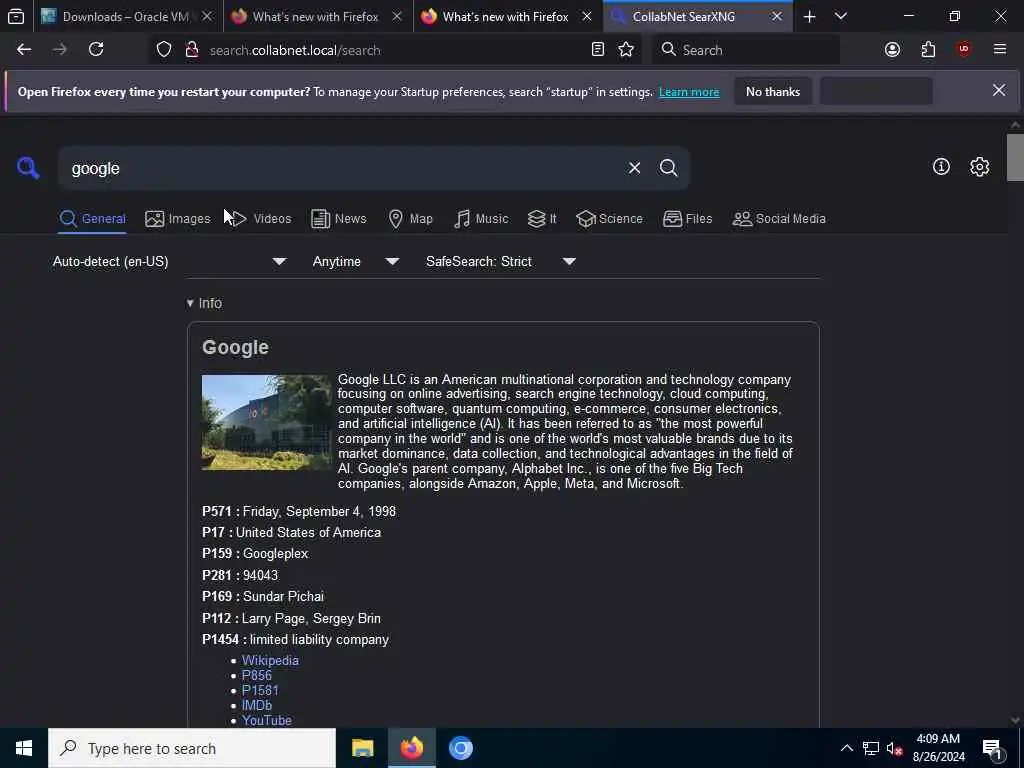Go to SearXNG home logo
Viewport: 1024px width, 768px height.
28,168
